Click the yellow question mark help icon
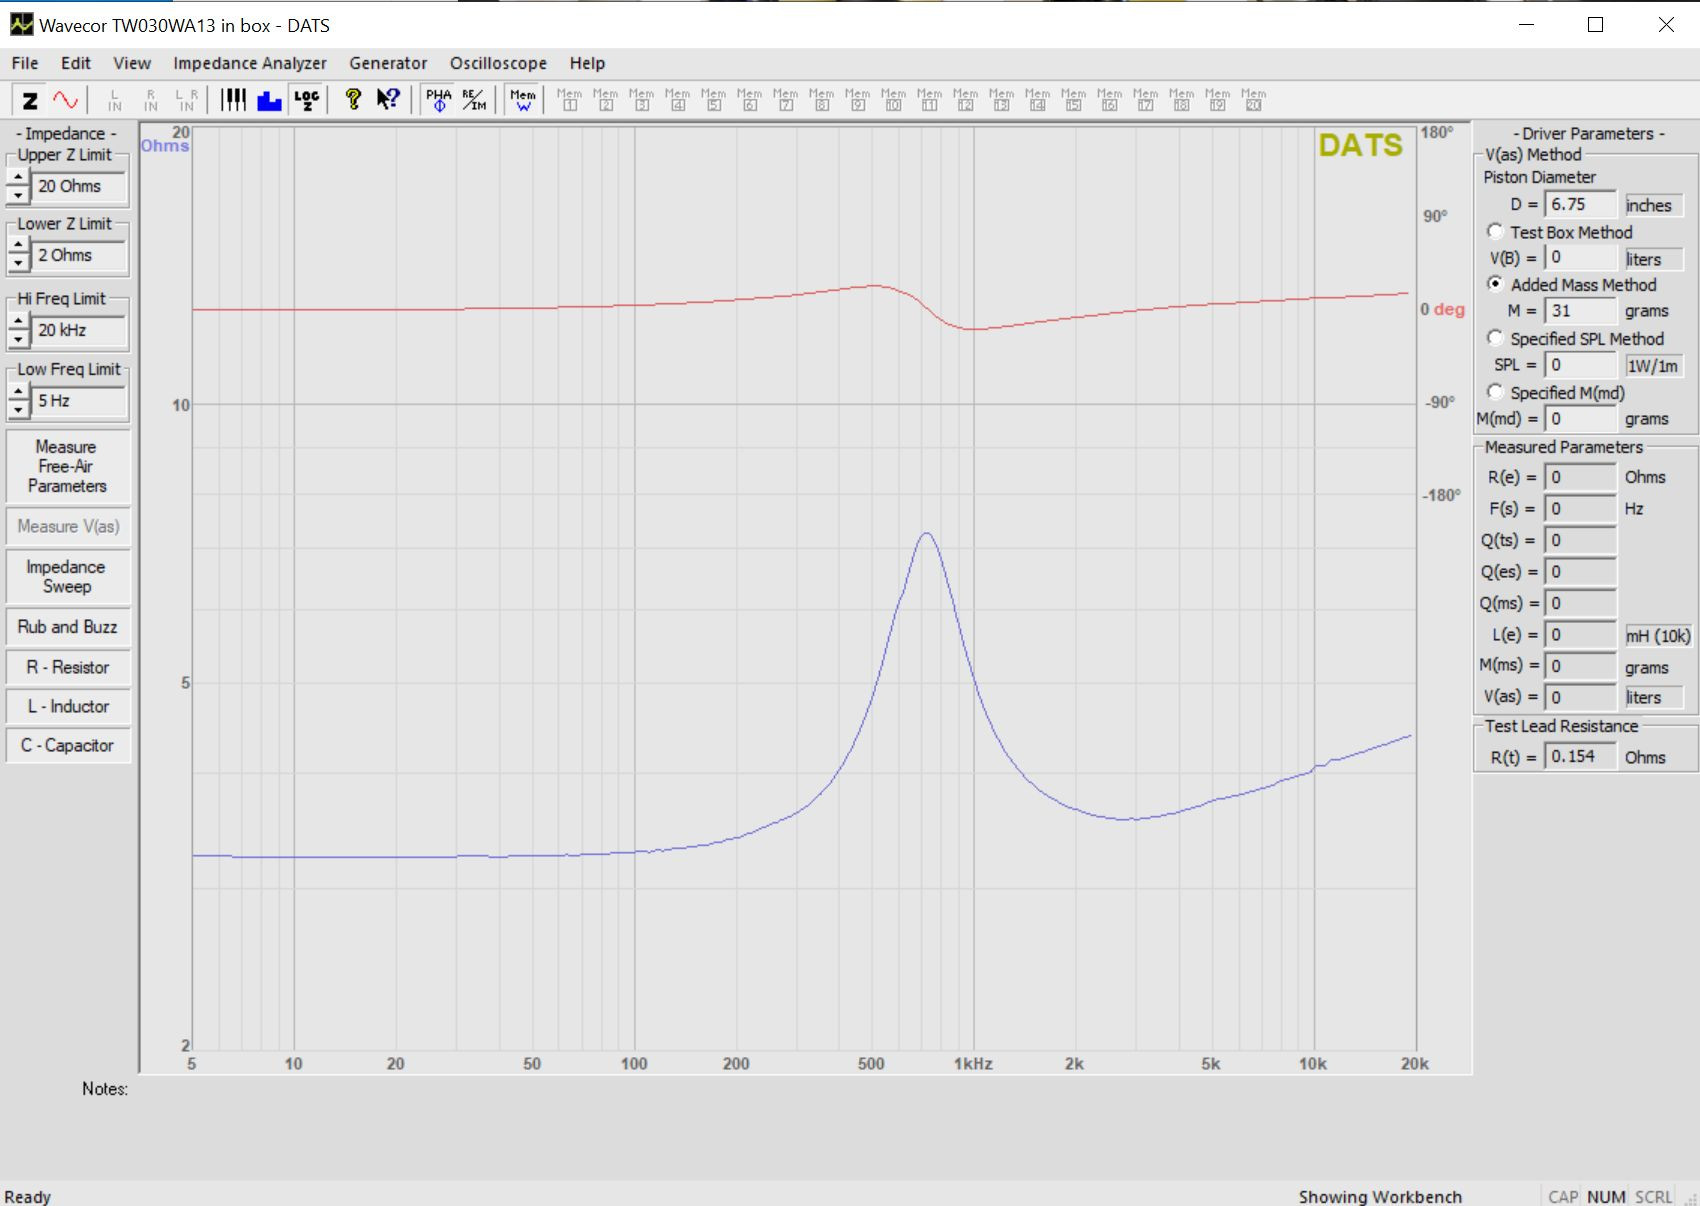 353,100
